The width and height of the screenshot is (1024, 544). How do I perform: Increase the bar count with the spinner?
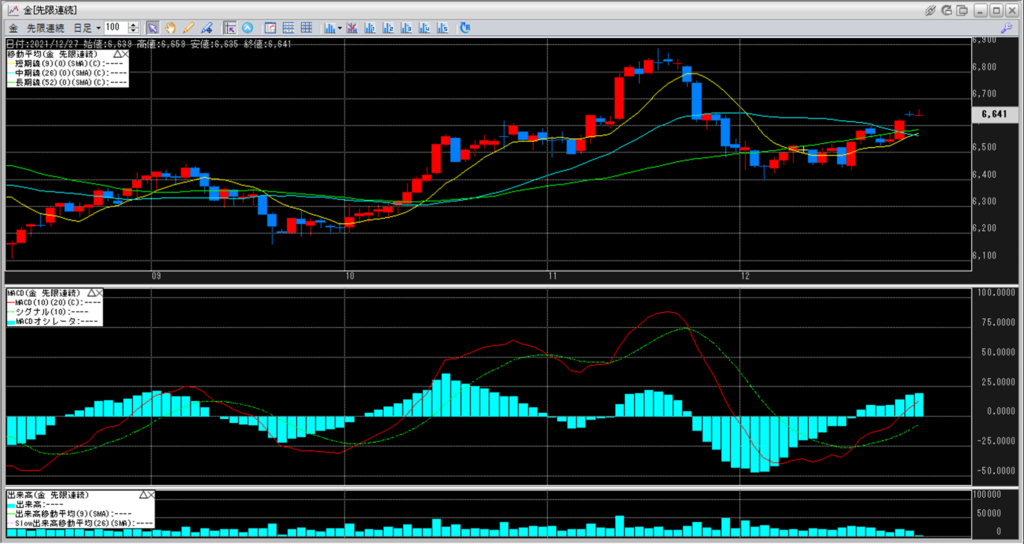click(x=134, y=24)
